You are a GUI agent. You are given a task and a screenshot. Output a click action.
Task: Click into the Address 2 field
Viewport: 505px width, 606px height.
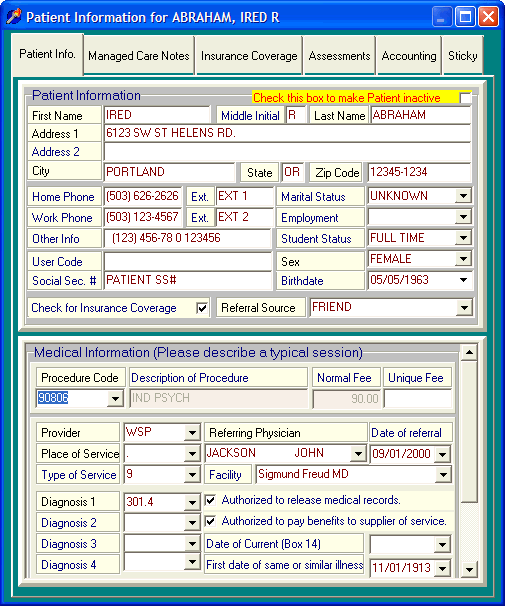point(287,152)
